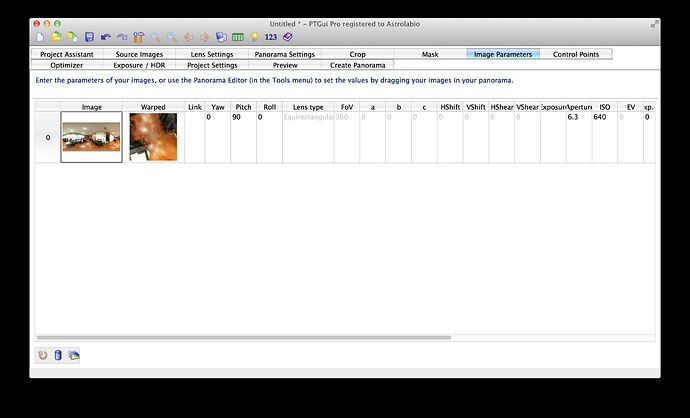Toggle fullscreen with the window corner arrows icon

(x=654, y=25)
